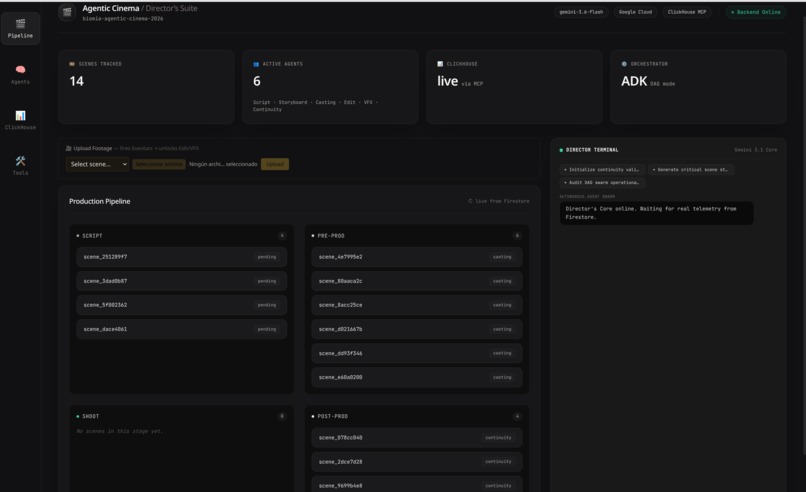Click the Production Pipeline heading

point(100,201)
